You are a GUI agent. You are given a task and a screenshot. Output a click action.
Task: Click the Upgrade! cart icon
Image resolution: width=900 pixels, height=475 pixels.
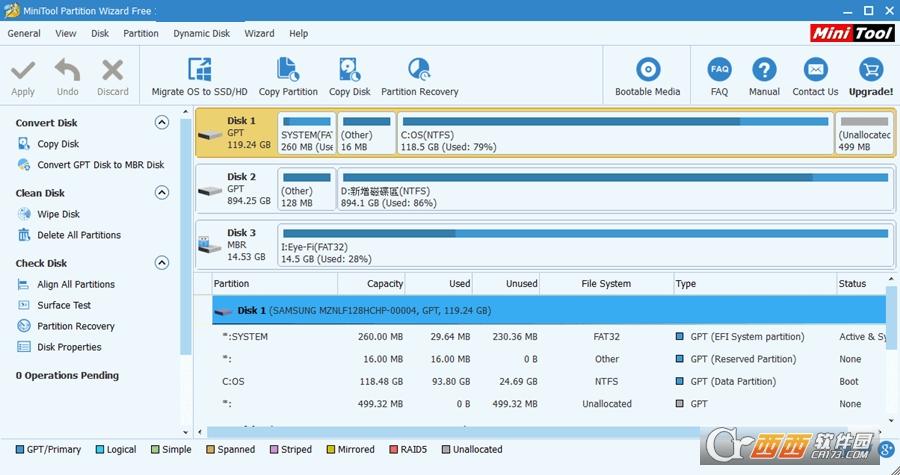[871, 69]
